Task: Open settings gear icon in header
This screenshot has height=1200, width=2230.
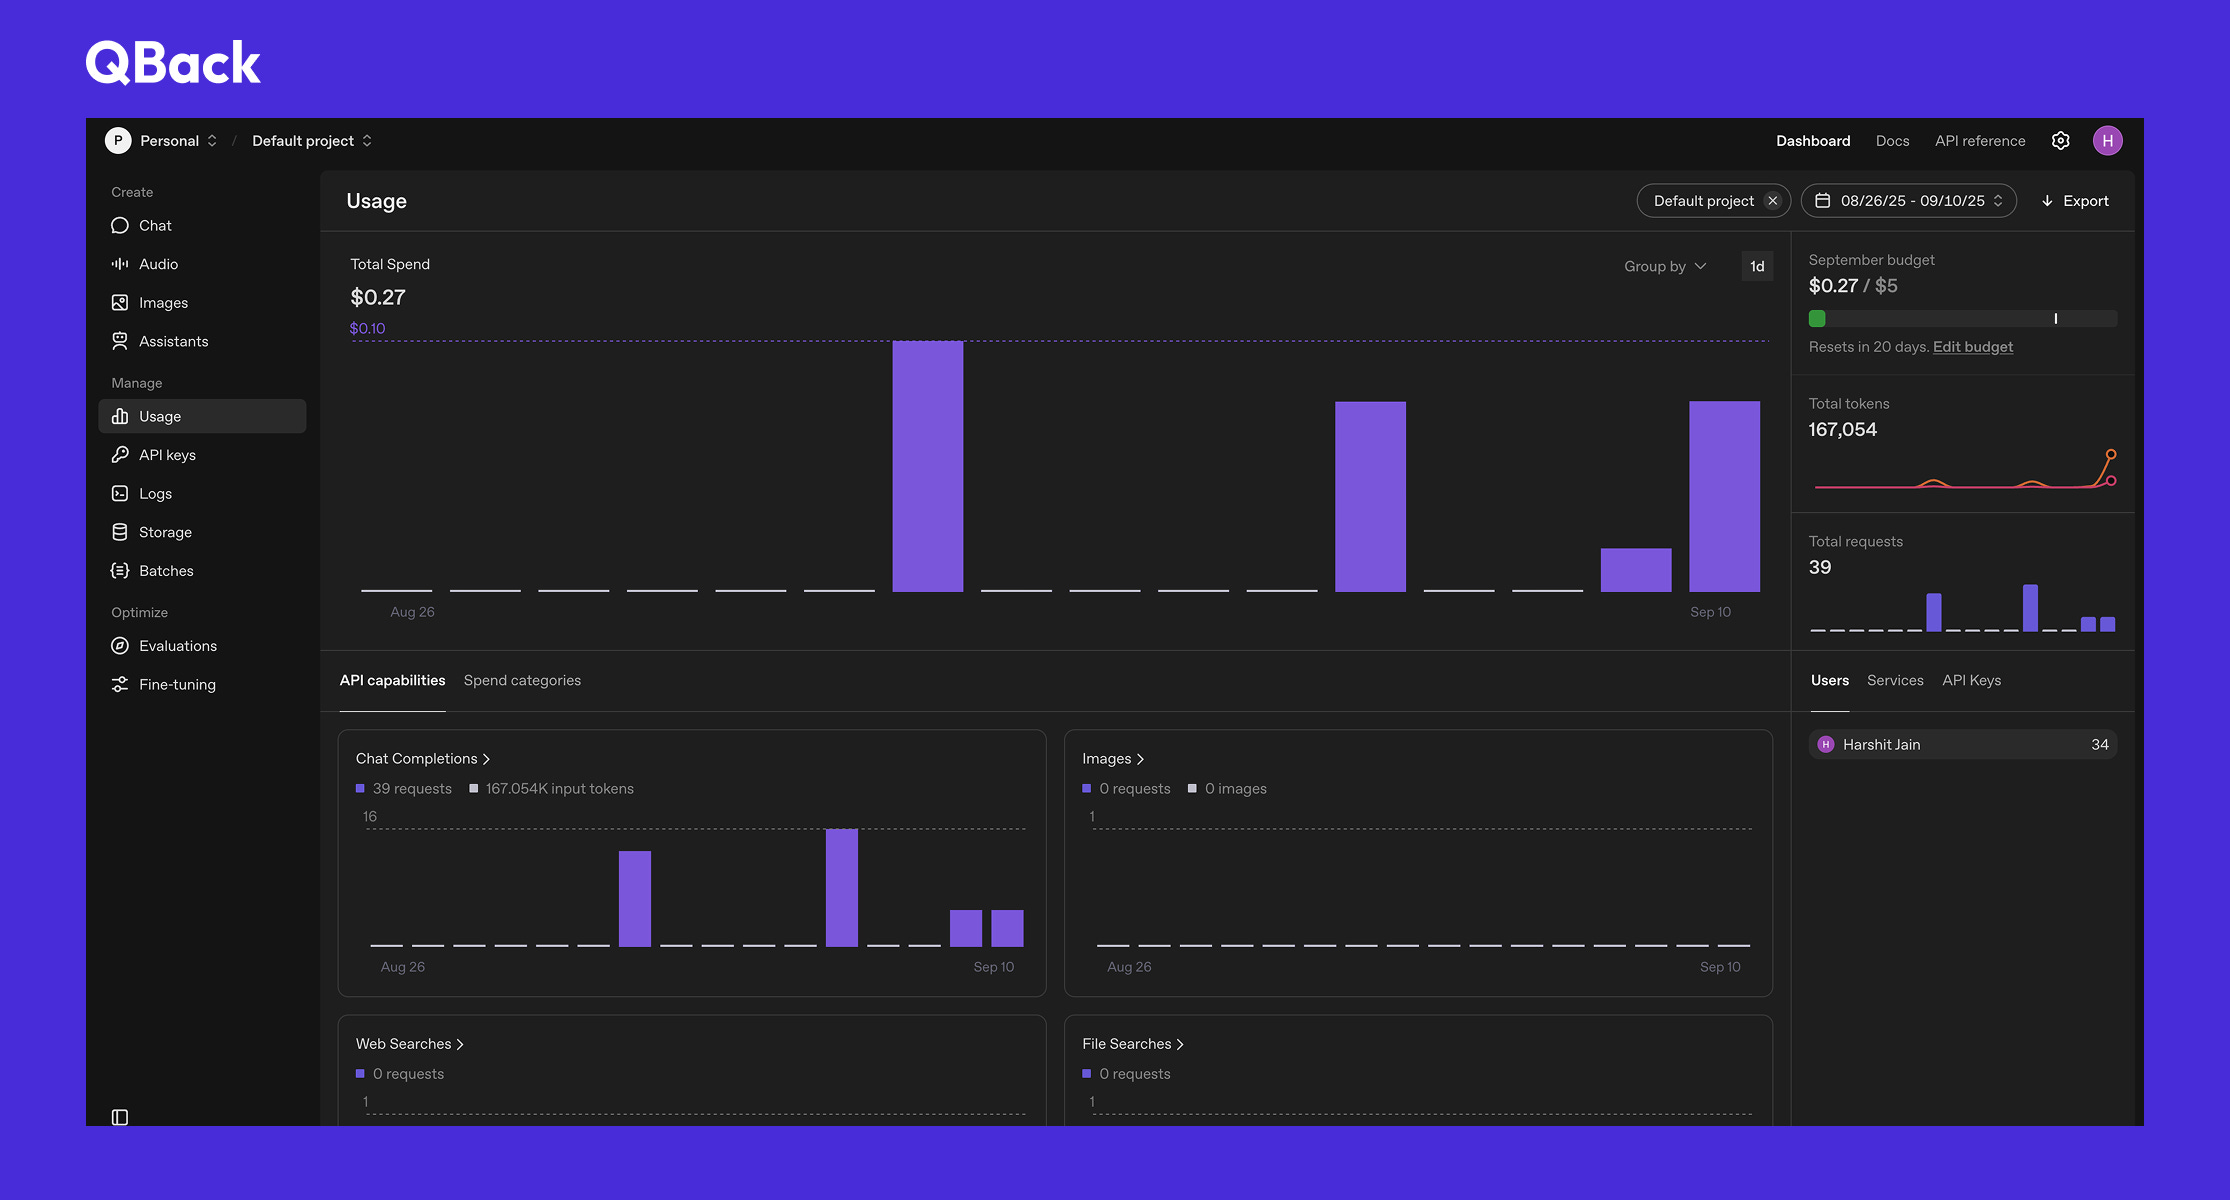Action: tap(2060, 141)
